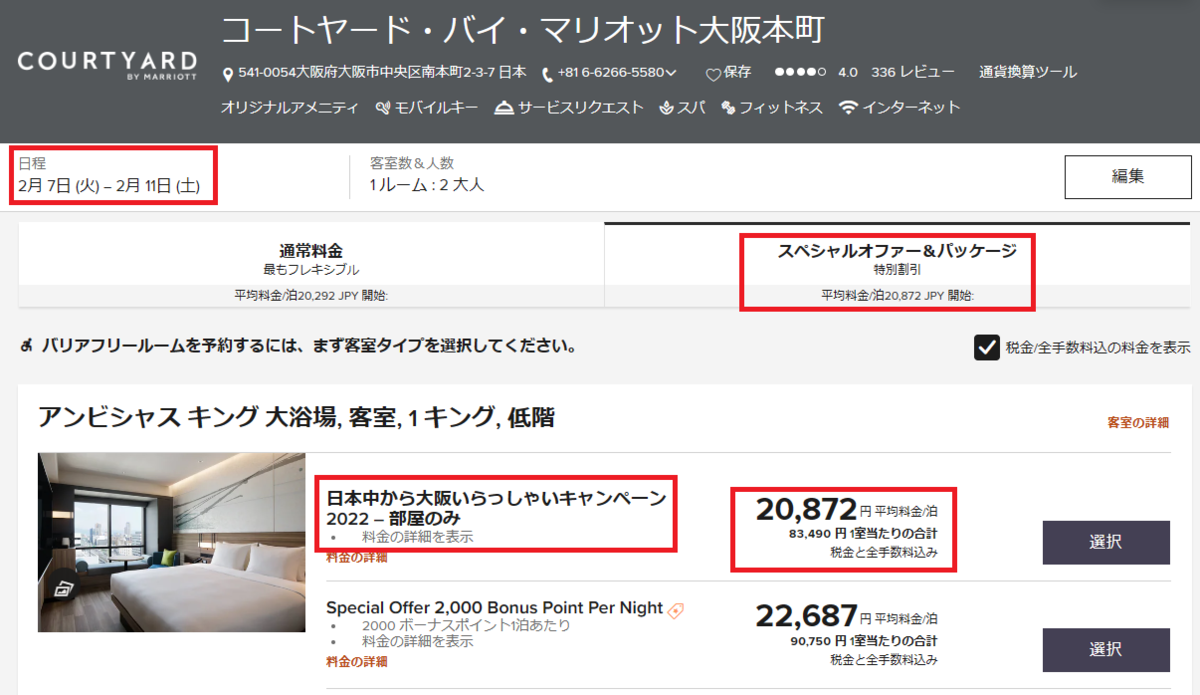This screenshot has height=695, width=1200.
Task: Click the heart icon to save hotel
Action: [713, 74]
